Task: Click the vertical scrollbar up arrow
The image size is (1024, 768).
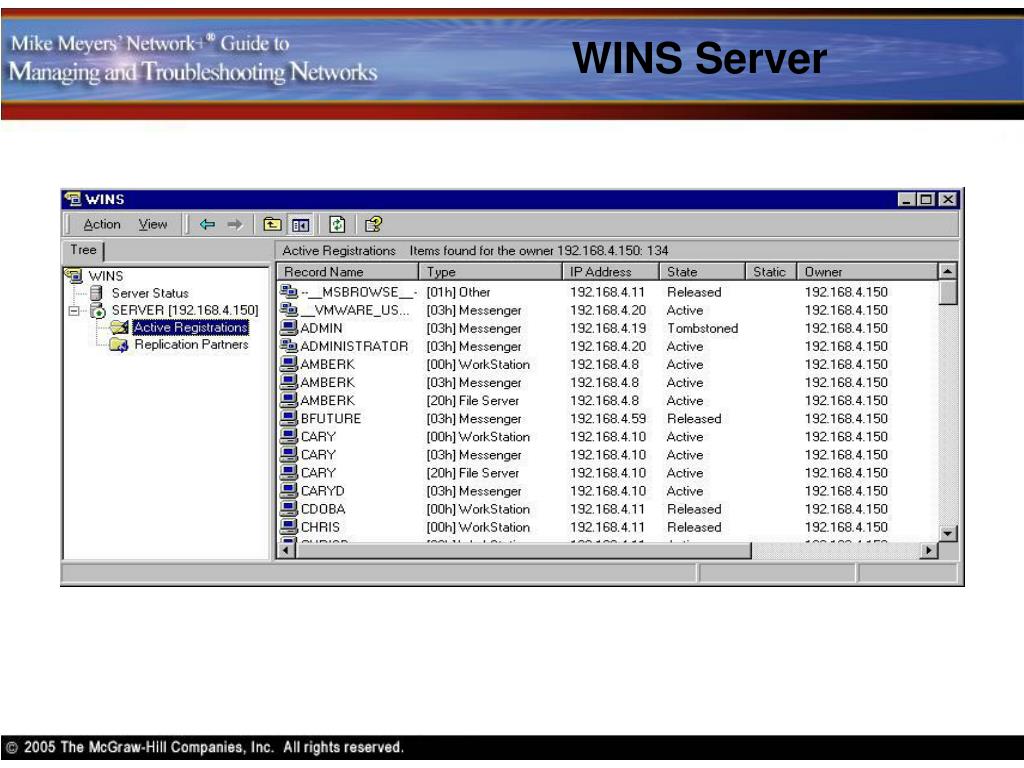Action: tap(948, 271)
